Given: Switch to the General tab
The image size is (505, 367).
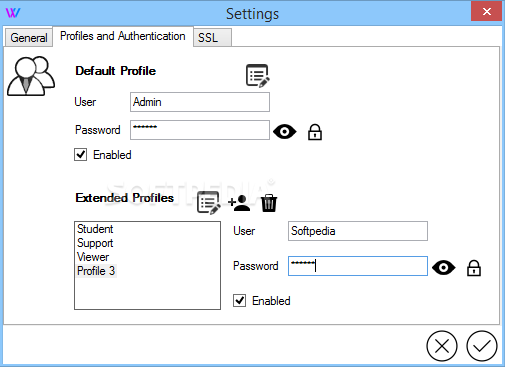Looking at the screenshot, I should click(x=29, y=38).
